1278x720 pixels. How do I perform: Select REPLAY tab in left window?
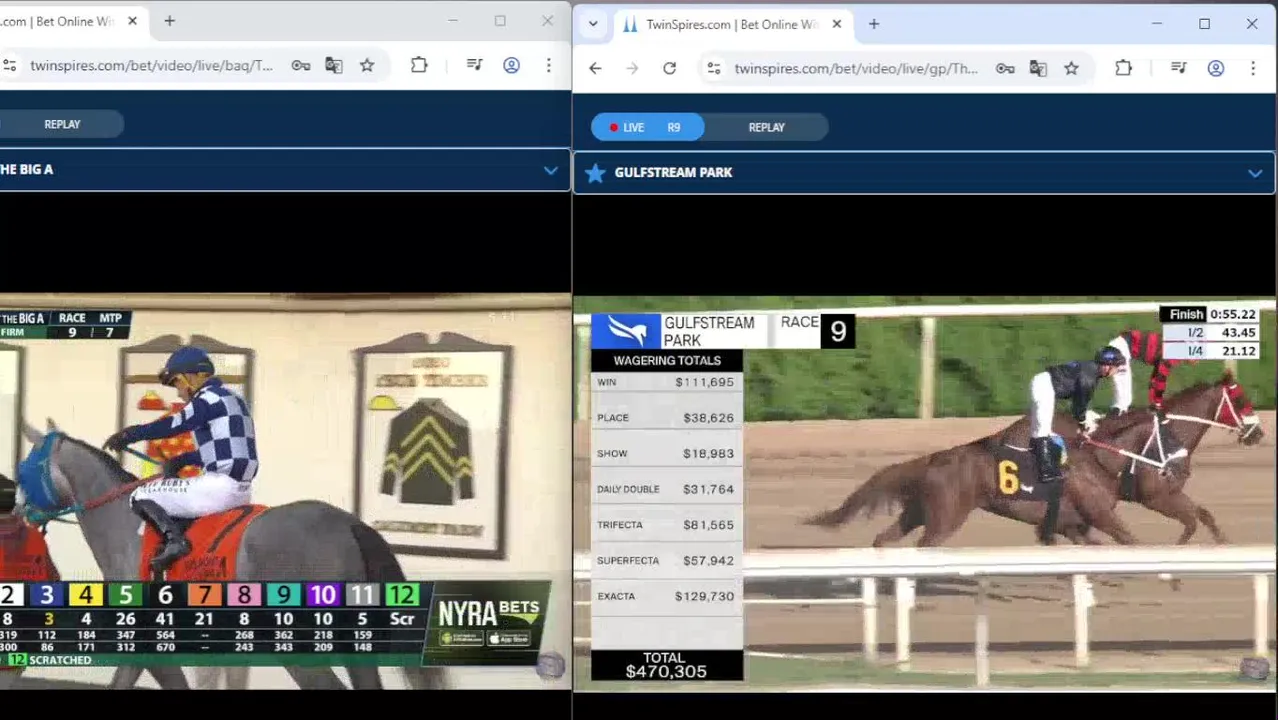point(62,124)
